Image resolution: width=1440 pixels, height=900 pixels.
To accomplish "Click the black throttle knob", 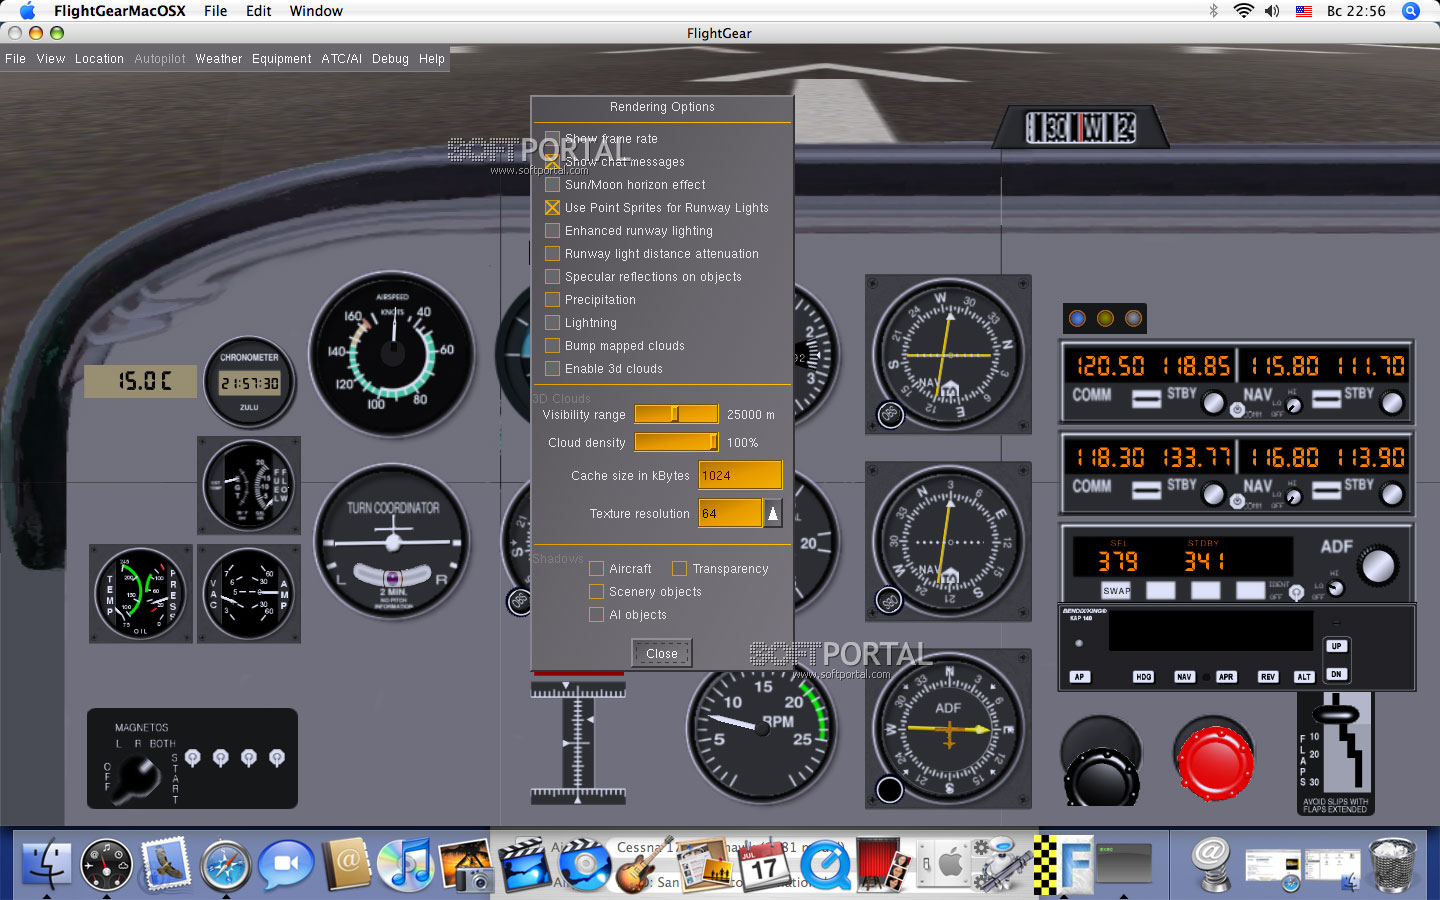I will click(x=1101, y=776).
